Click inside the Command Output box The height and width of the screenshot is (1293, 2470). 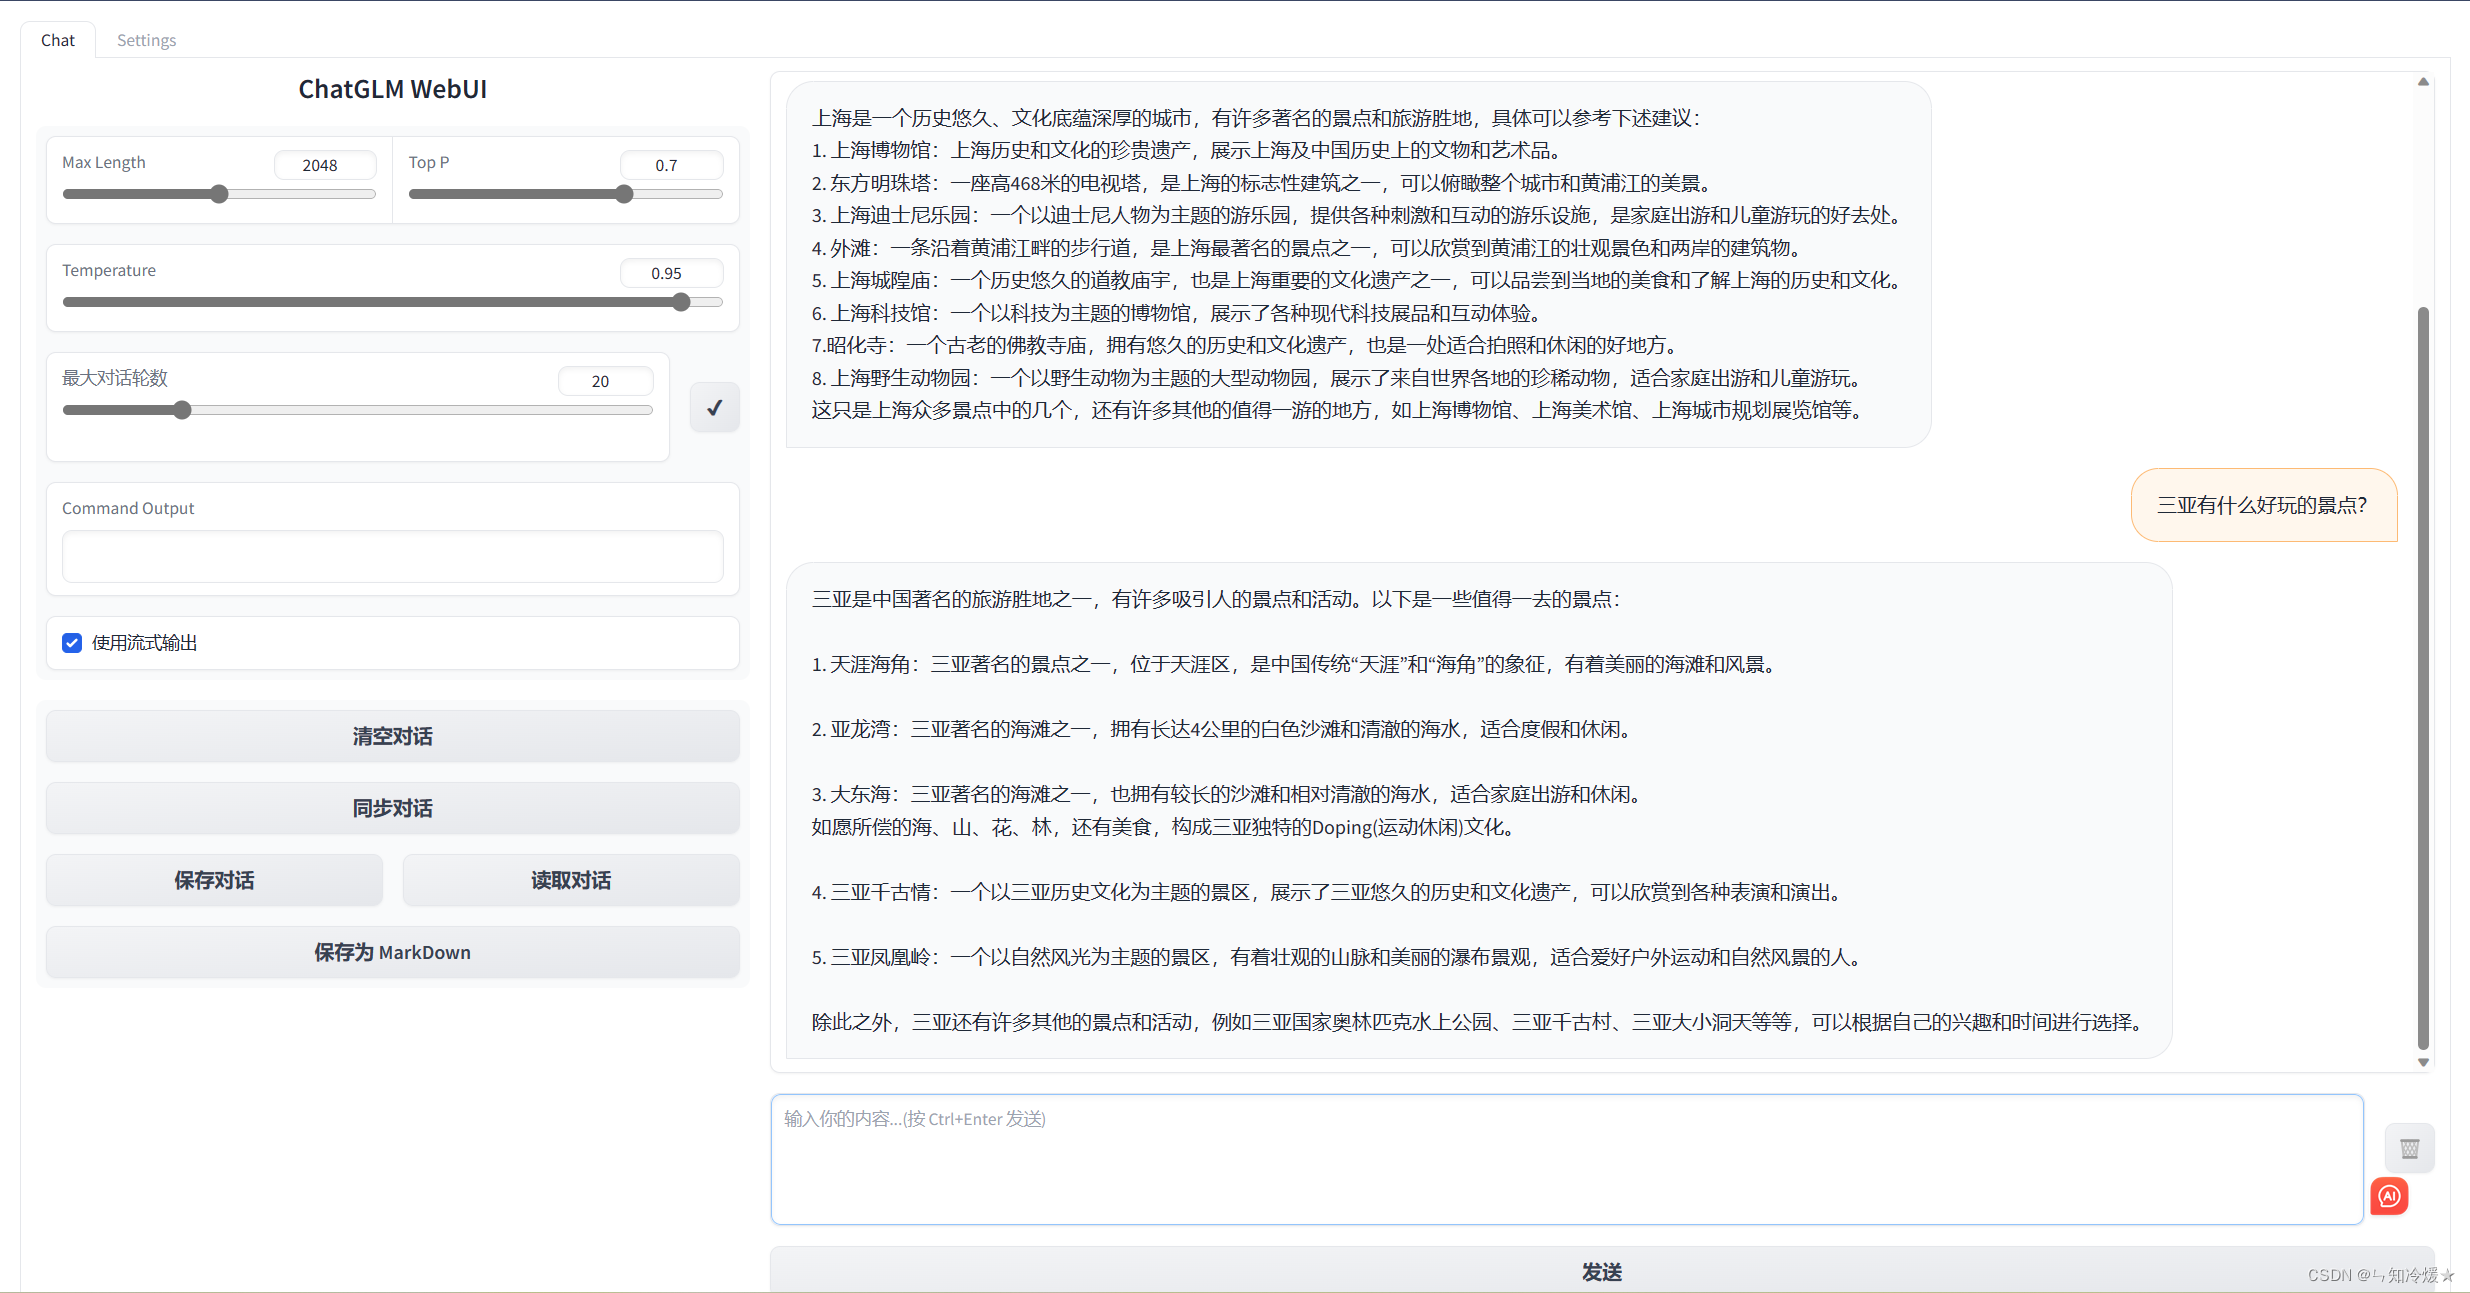tap(392, 556)
